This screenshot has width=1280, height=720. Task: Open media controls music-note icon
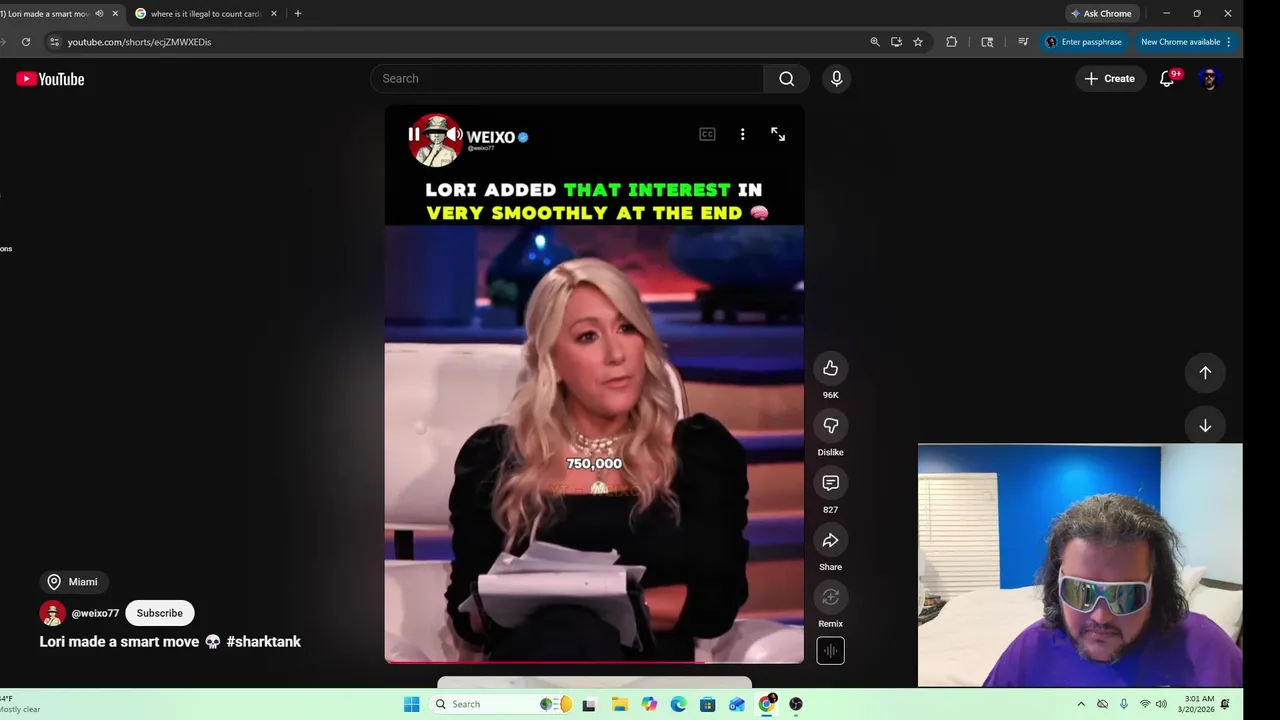[1023, 42]
